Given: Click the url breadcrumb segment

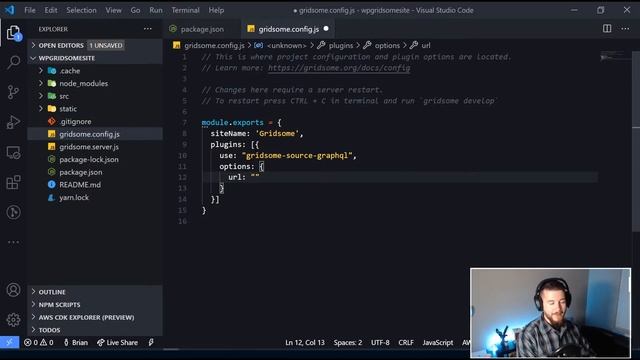Looking at the screenshot, I should pyautogui.click(x=425, y=45).
